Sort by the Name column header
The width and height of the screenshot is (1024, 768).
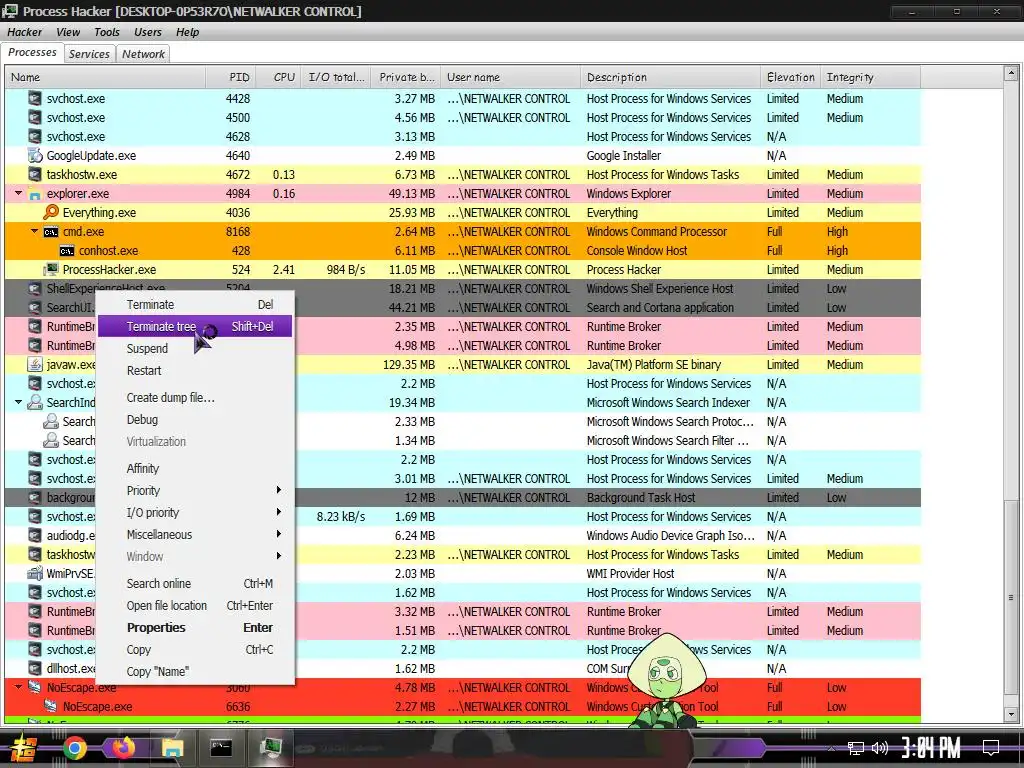point(105,77)
